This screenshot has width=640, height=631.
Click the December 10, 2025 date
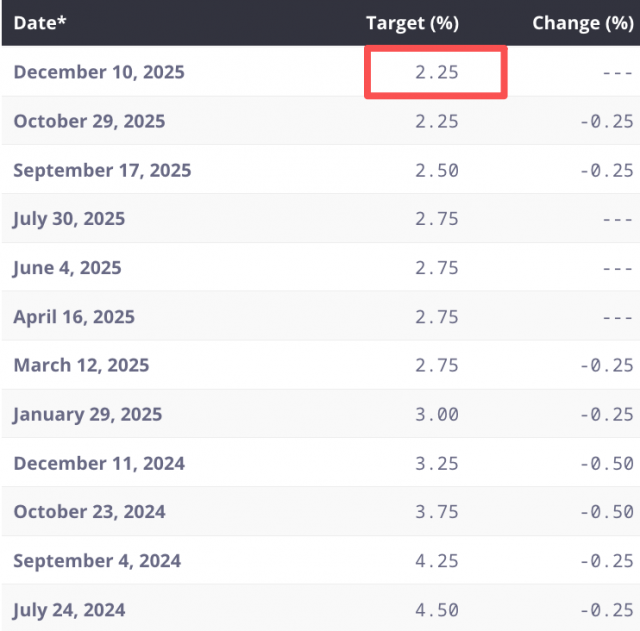click(99, 72)
